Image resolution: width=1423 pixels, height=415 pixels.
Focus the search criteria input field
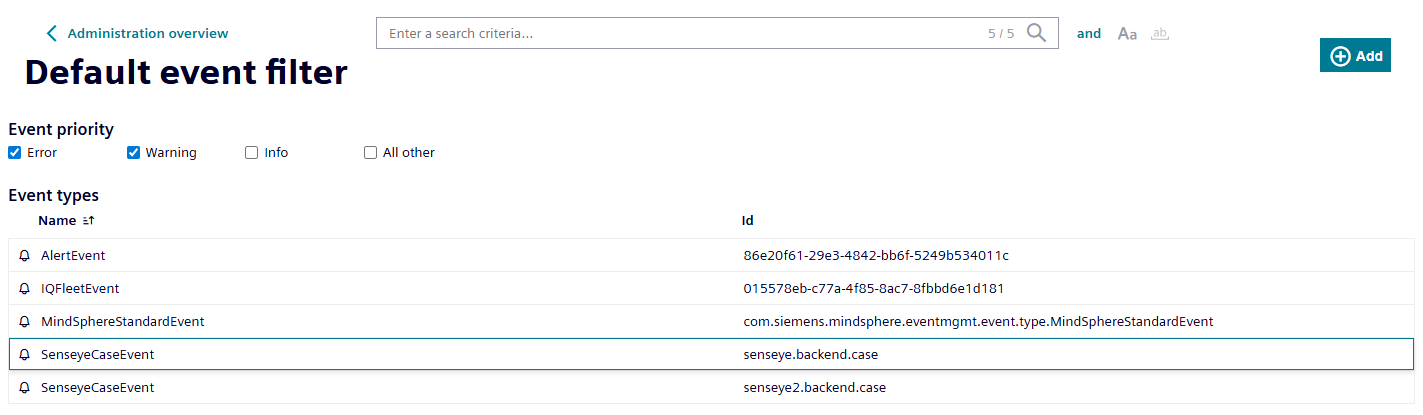(680, 34)
